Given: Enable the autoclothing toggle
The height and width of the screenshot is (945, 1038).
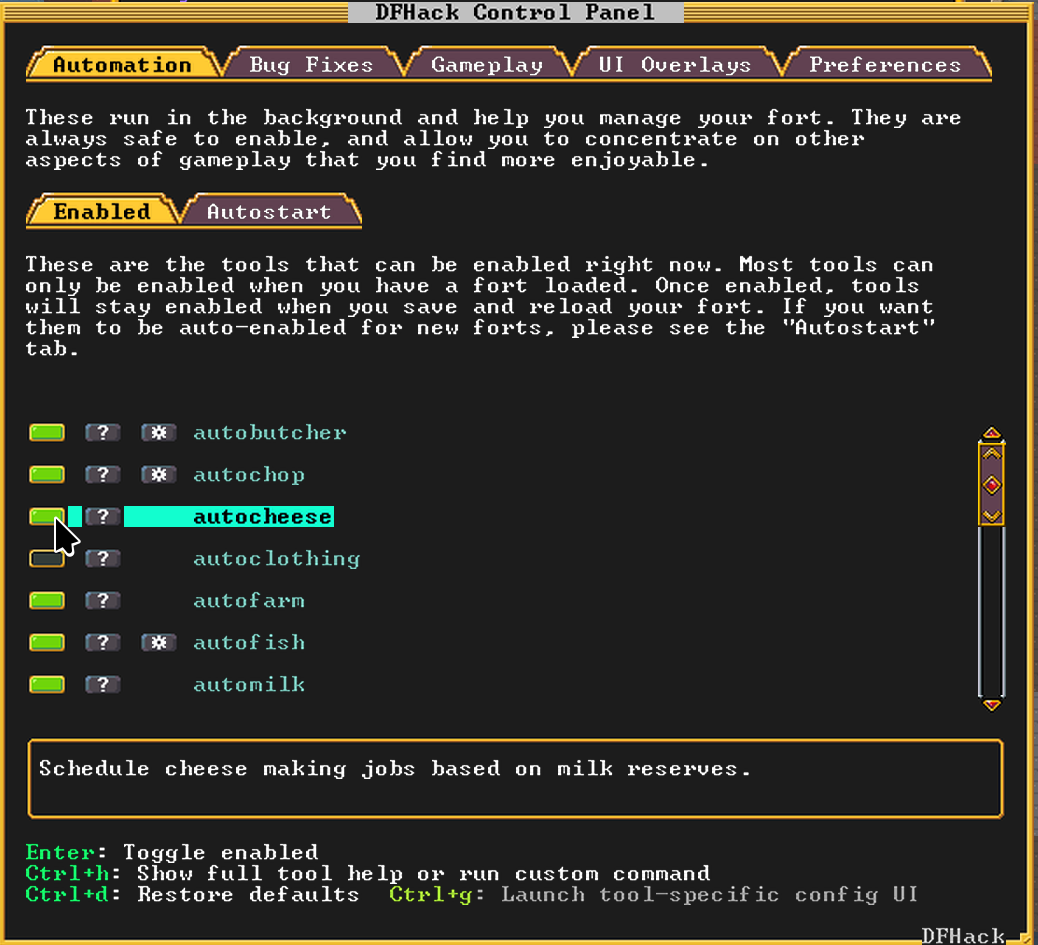Looking at the screenshot, I should click(46, 558).
